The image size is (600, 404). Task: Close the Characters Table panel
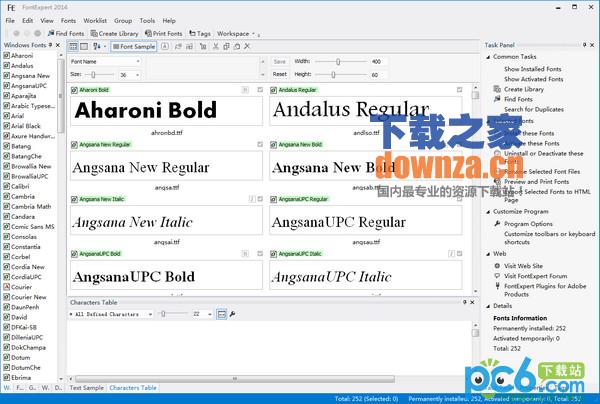472,302
